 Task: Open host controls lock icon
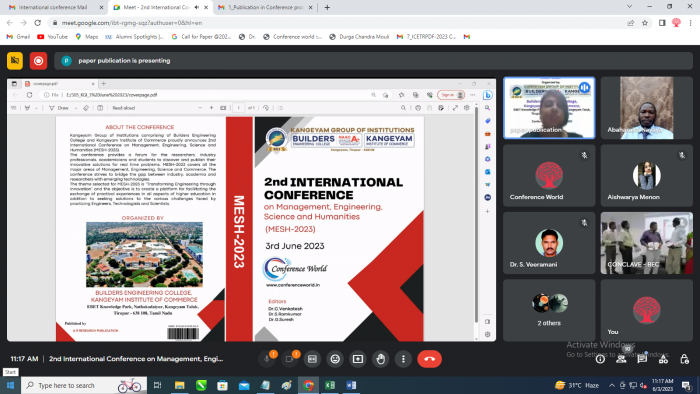click(684, 359)
